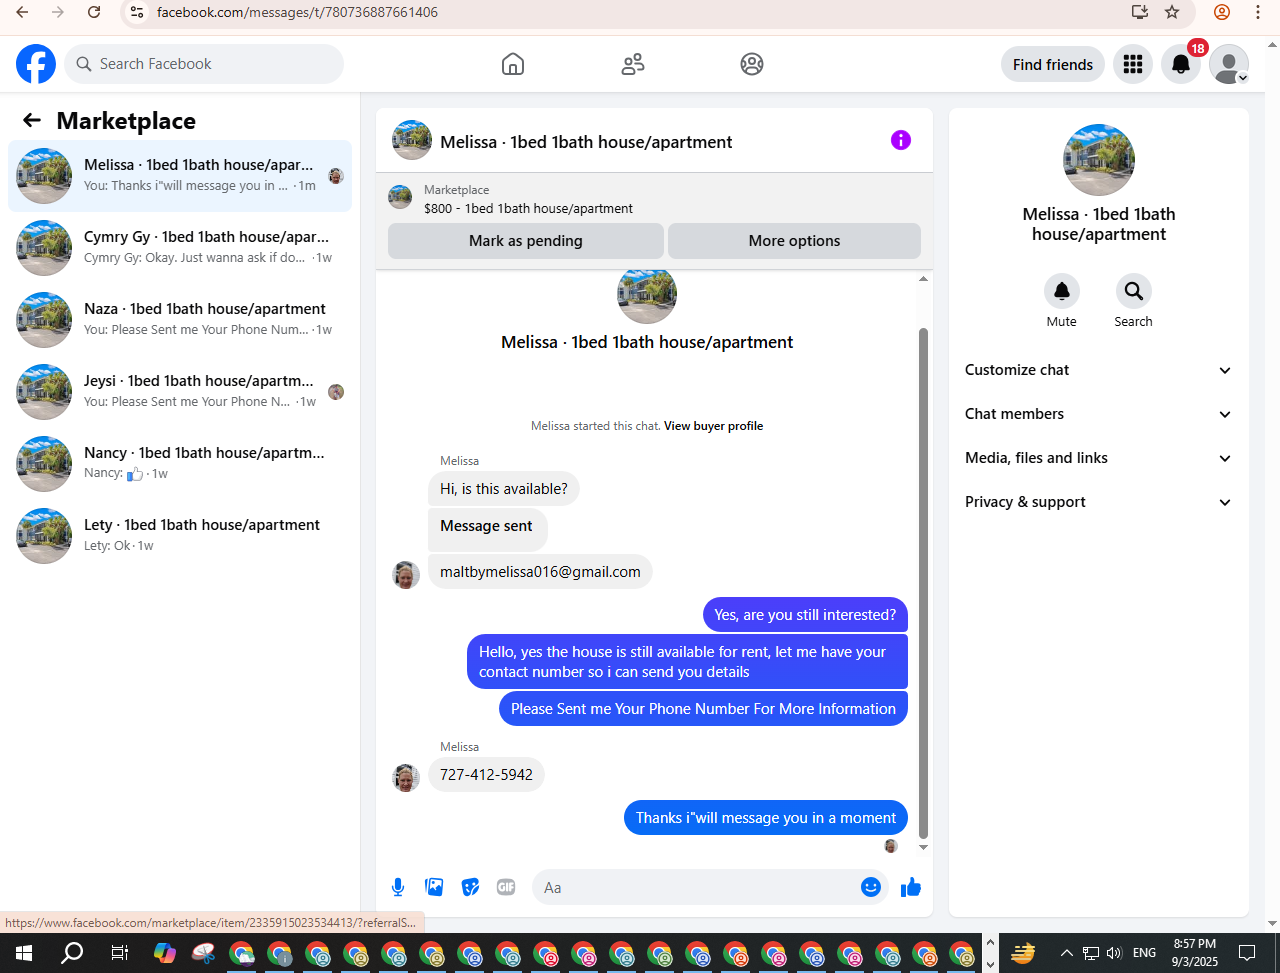The height and width of the screenshot is (973, 1280).
Task: Focus the Aa message input field
Action: pyautogui.click(x=698, y=887)
